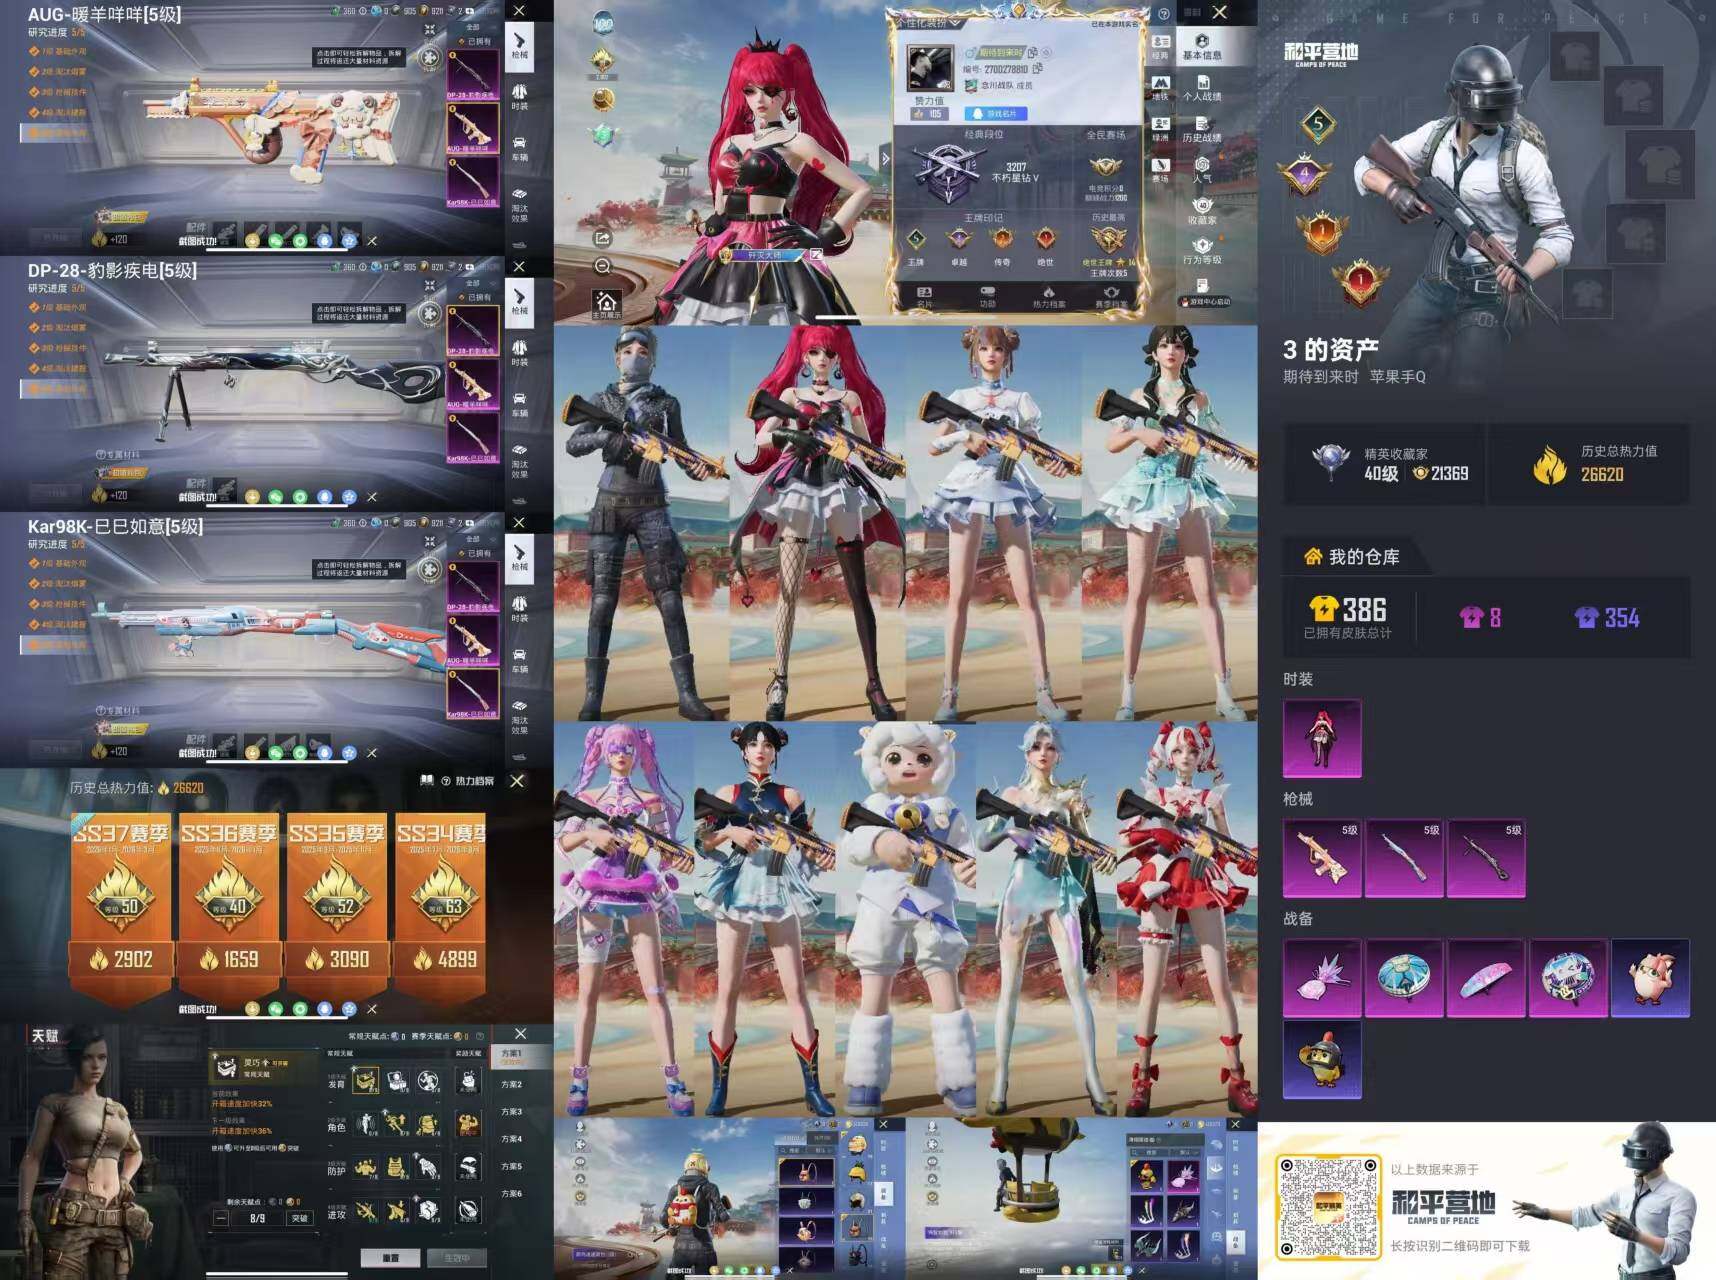This screenshot has height=1280, width=1716.
Task: Click the 生效中 button in the talent panel
Action: click(x=457, y=1257)
